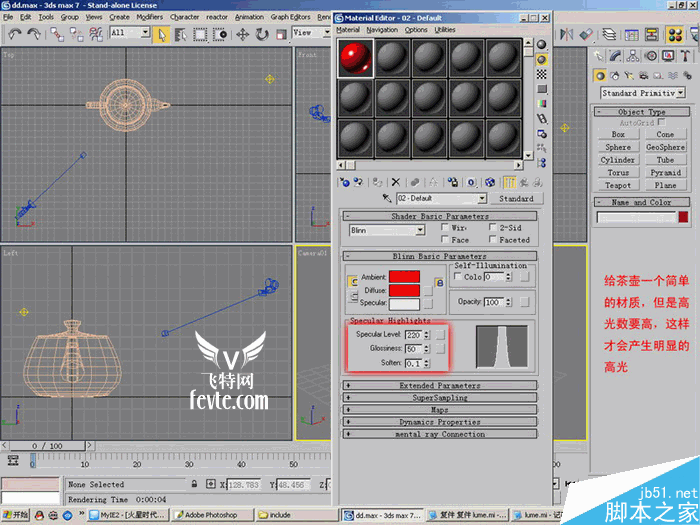Click Reset Map/Material X icon
The image size is (700, 525).
(396, 182)
